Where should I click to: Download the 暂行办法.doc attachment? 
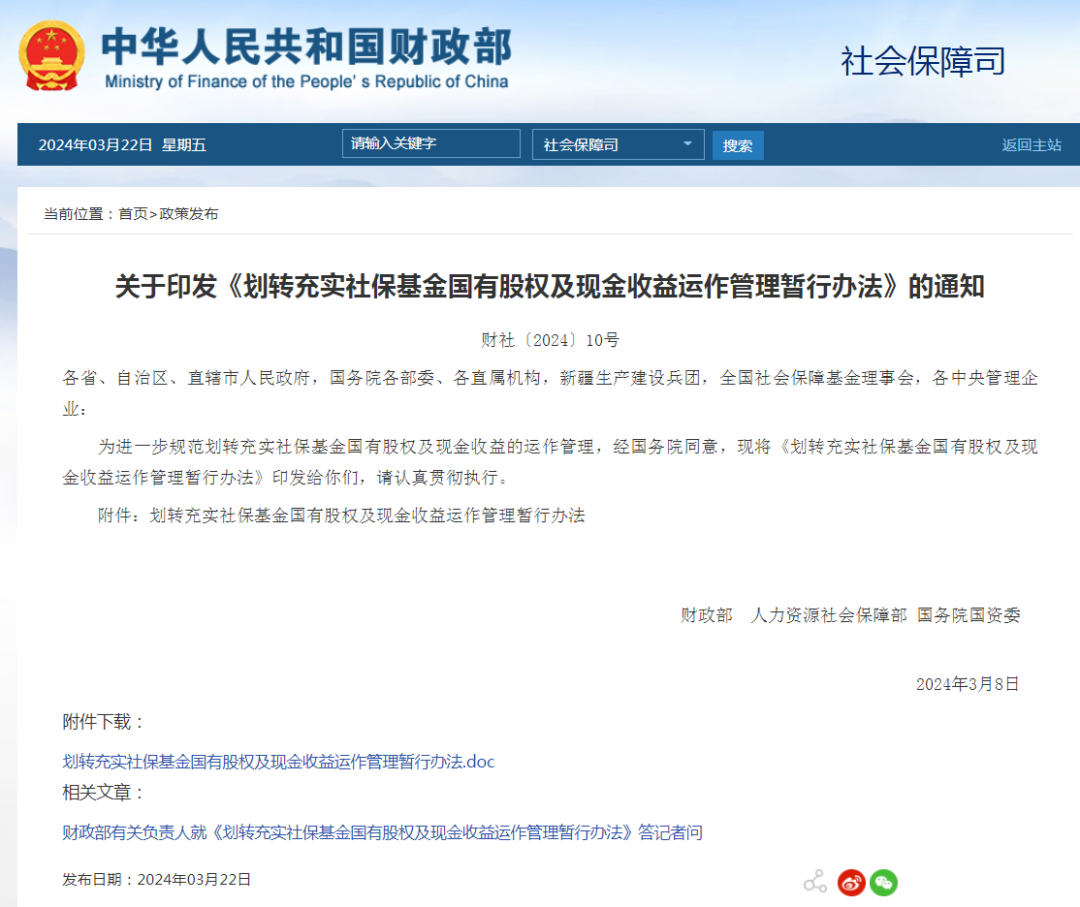coord(278,762)
